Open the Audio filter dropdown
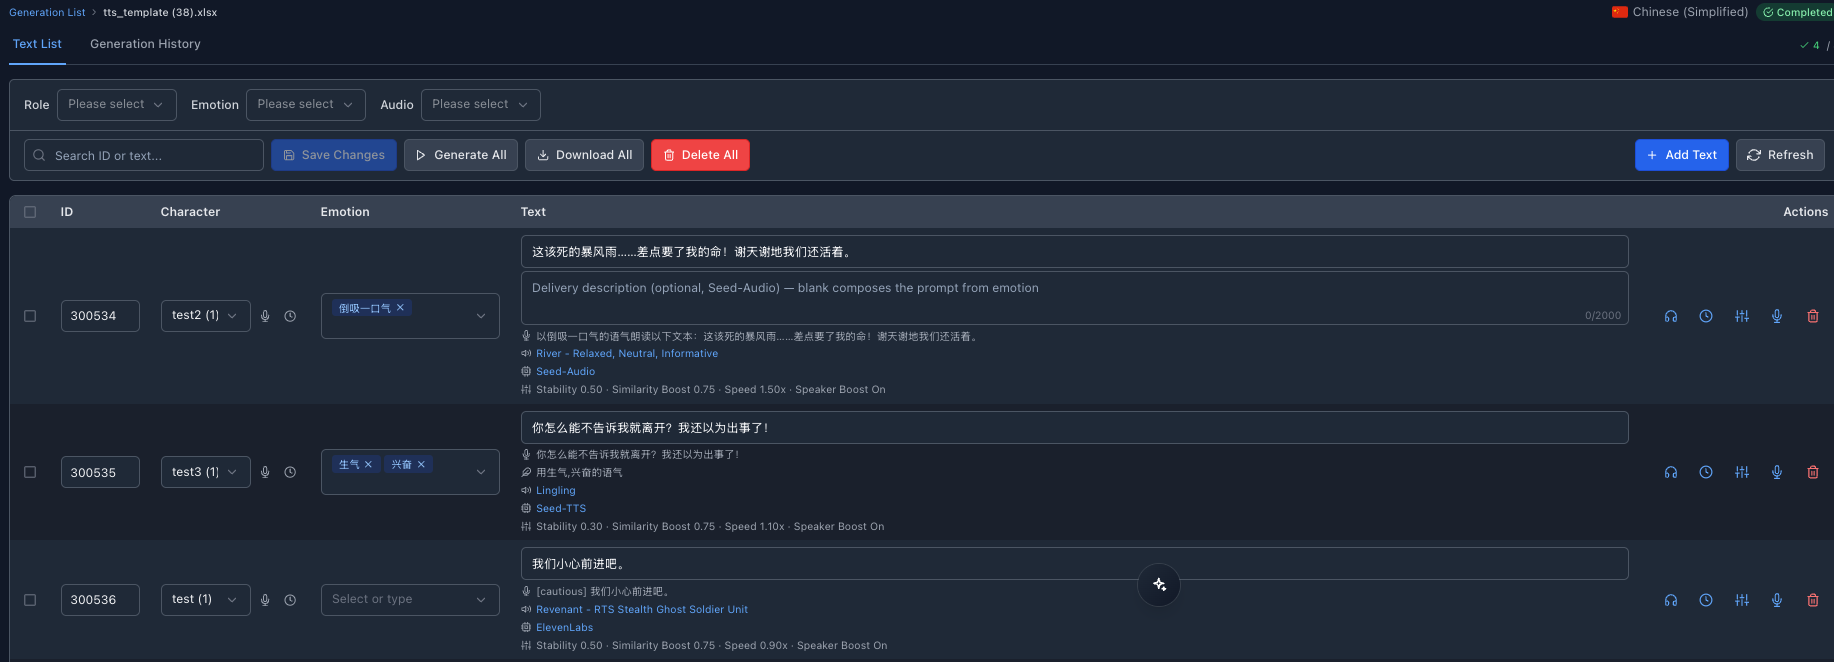This screenshot has height=662, width=1834. [x=480, y=105]
